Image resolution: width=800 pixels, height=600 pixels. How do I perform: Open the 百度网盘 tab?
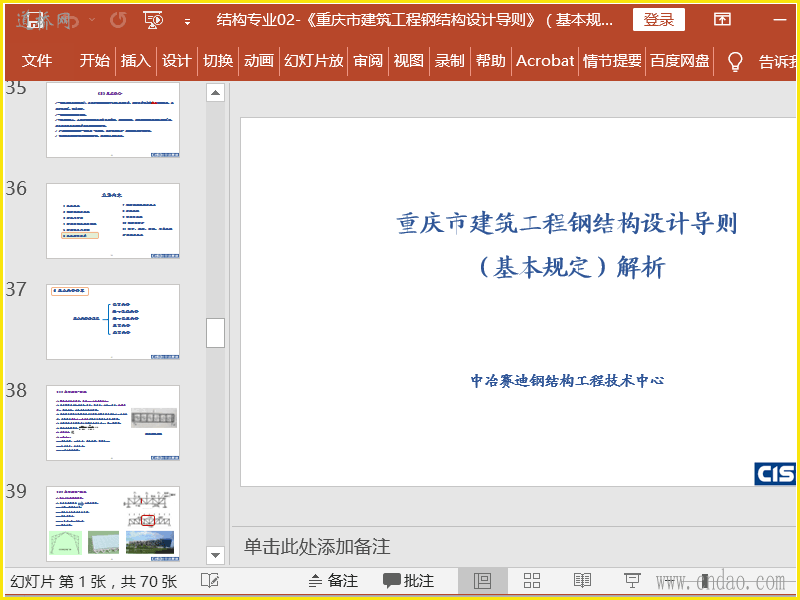(x=680, y=61)
